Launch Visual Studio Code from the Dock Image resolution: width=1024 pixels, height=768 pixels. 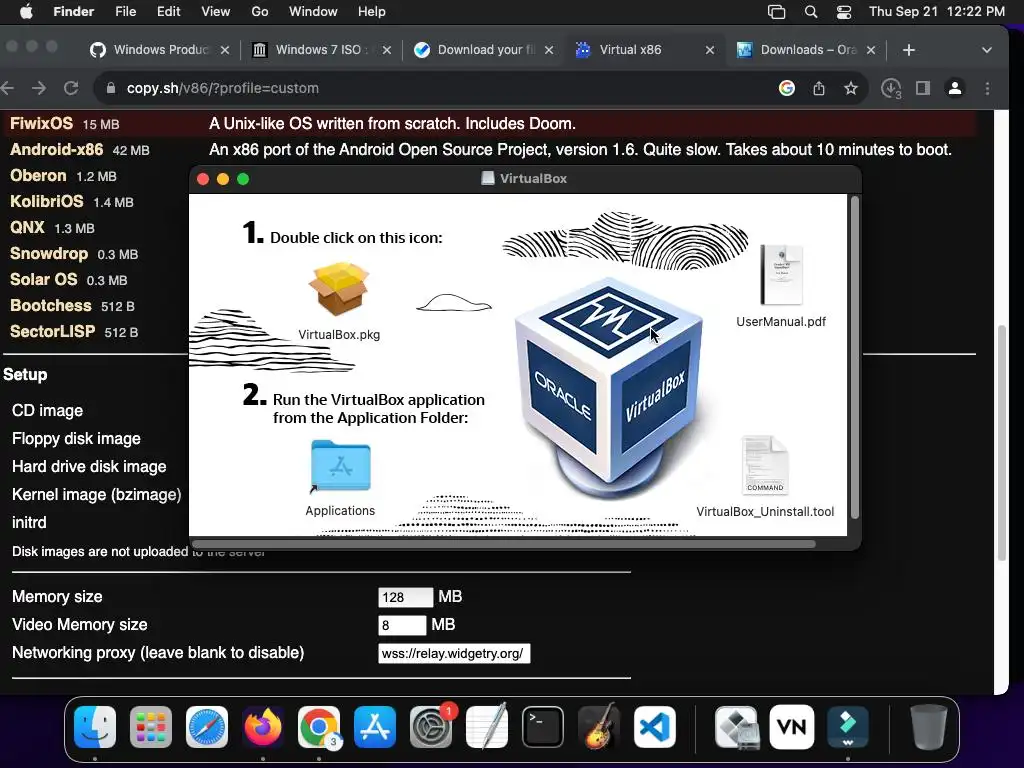pos(654,727)
